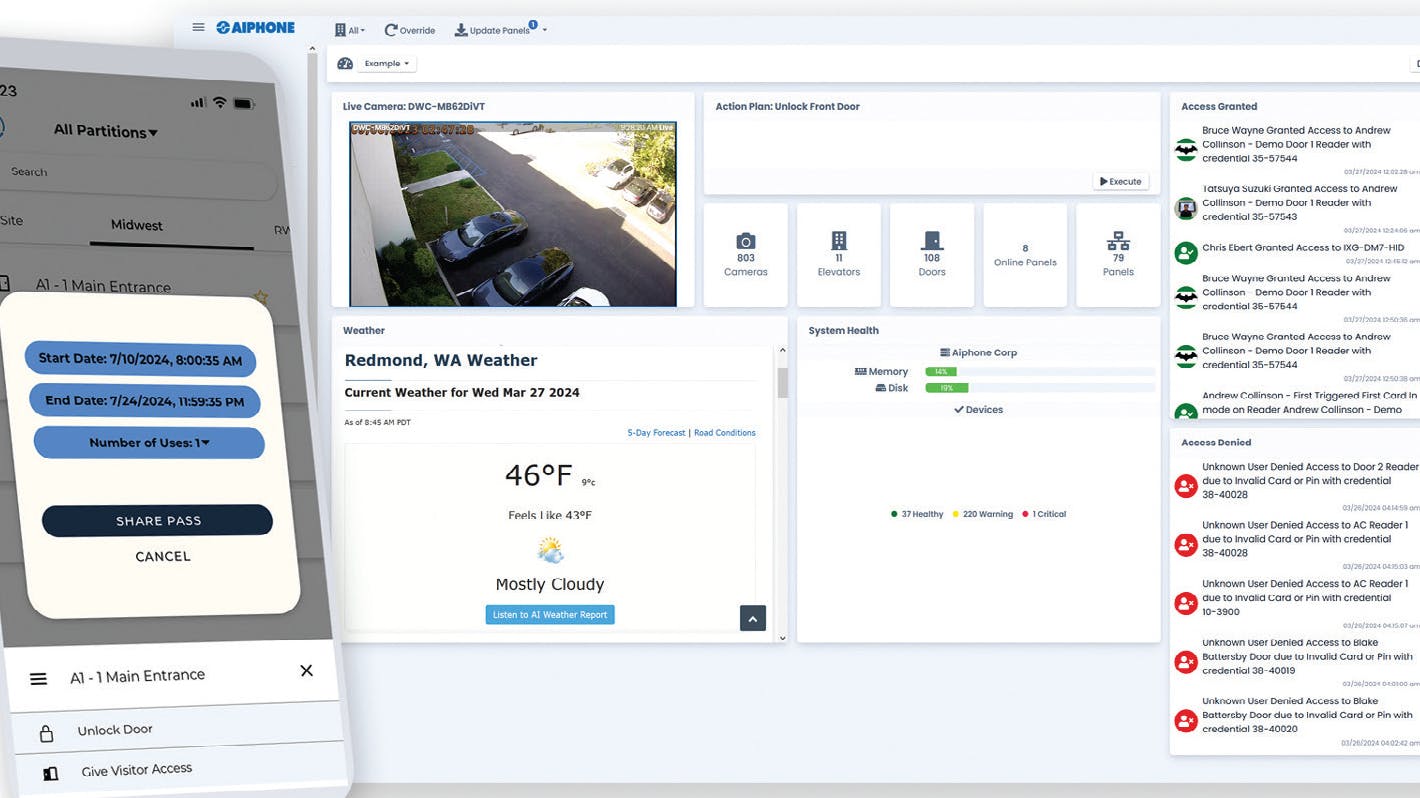This screenshot has height=798, width=1420.
Task: Open the Example site selector dropdown
Action: pyautogui.click(x=387, y=62)
